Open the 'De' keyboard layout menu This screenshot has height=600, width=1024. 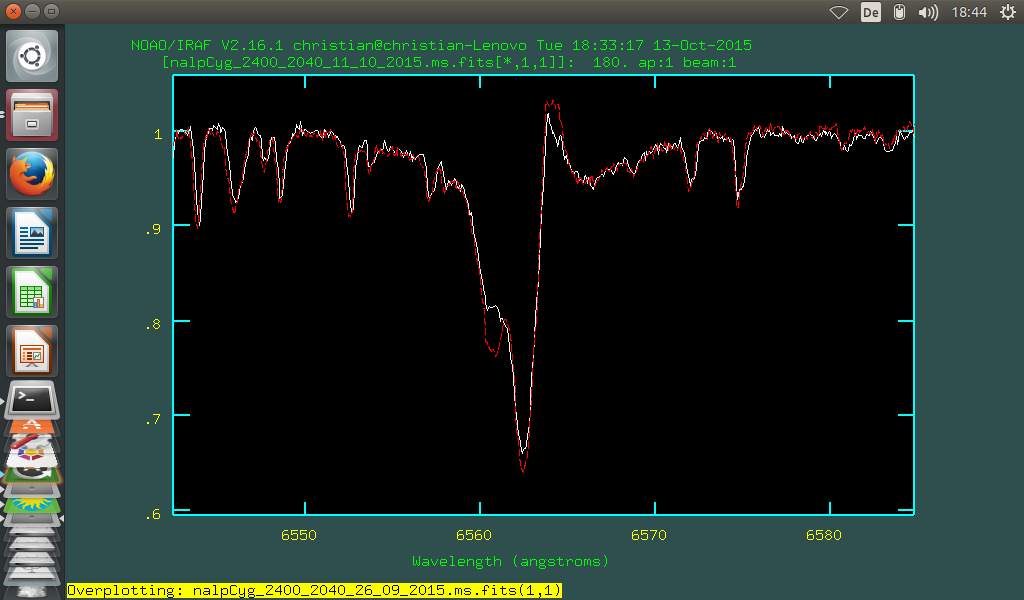[870, 11]
